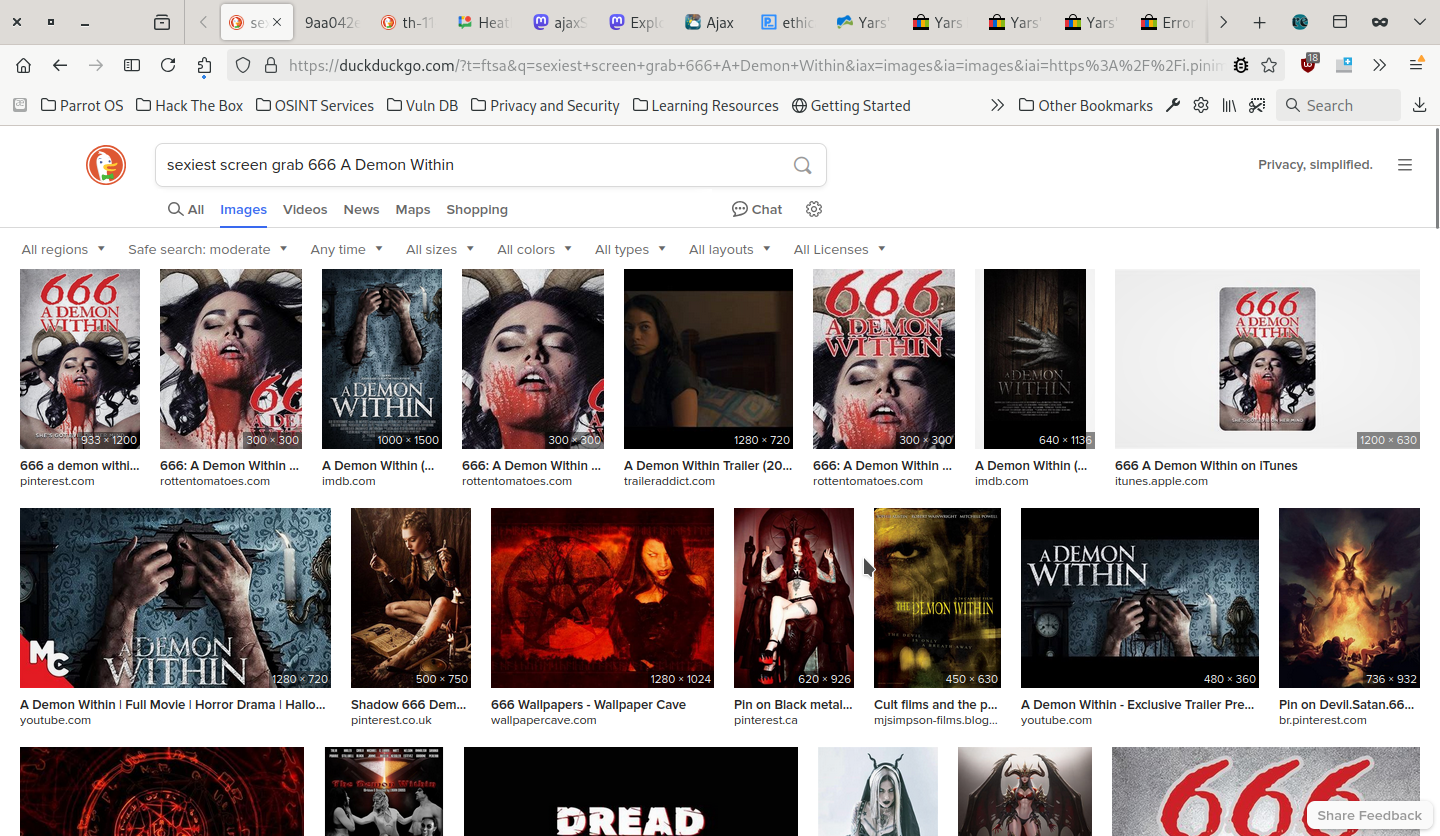The width and height of the screenshot is (1440, 836).
Task: Click the extensions puzzle icon
Action: pyautogui.click(x=204, y=65)
